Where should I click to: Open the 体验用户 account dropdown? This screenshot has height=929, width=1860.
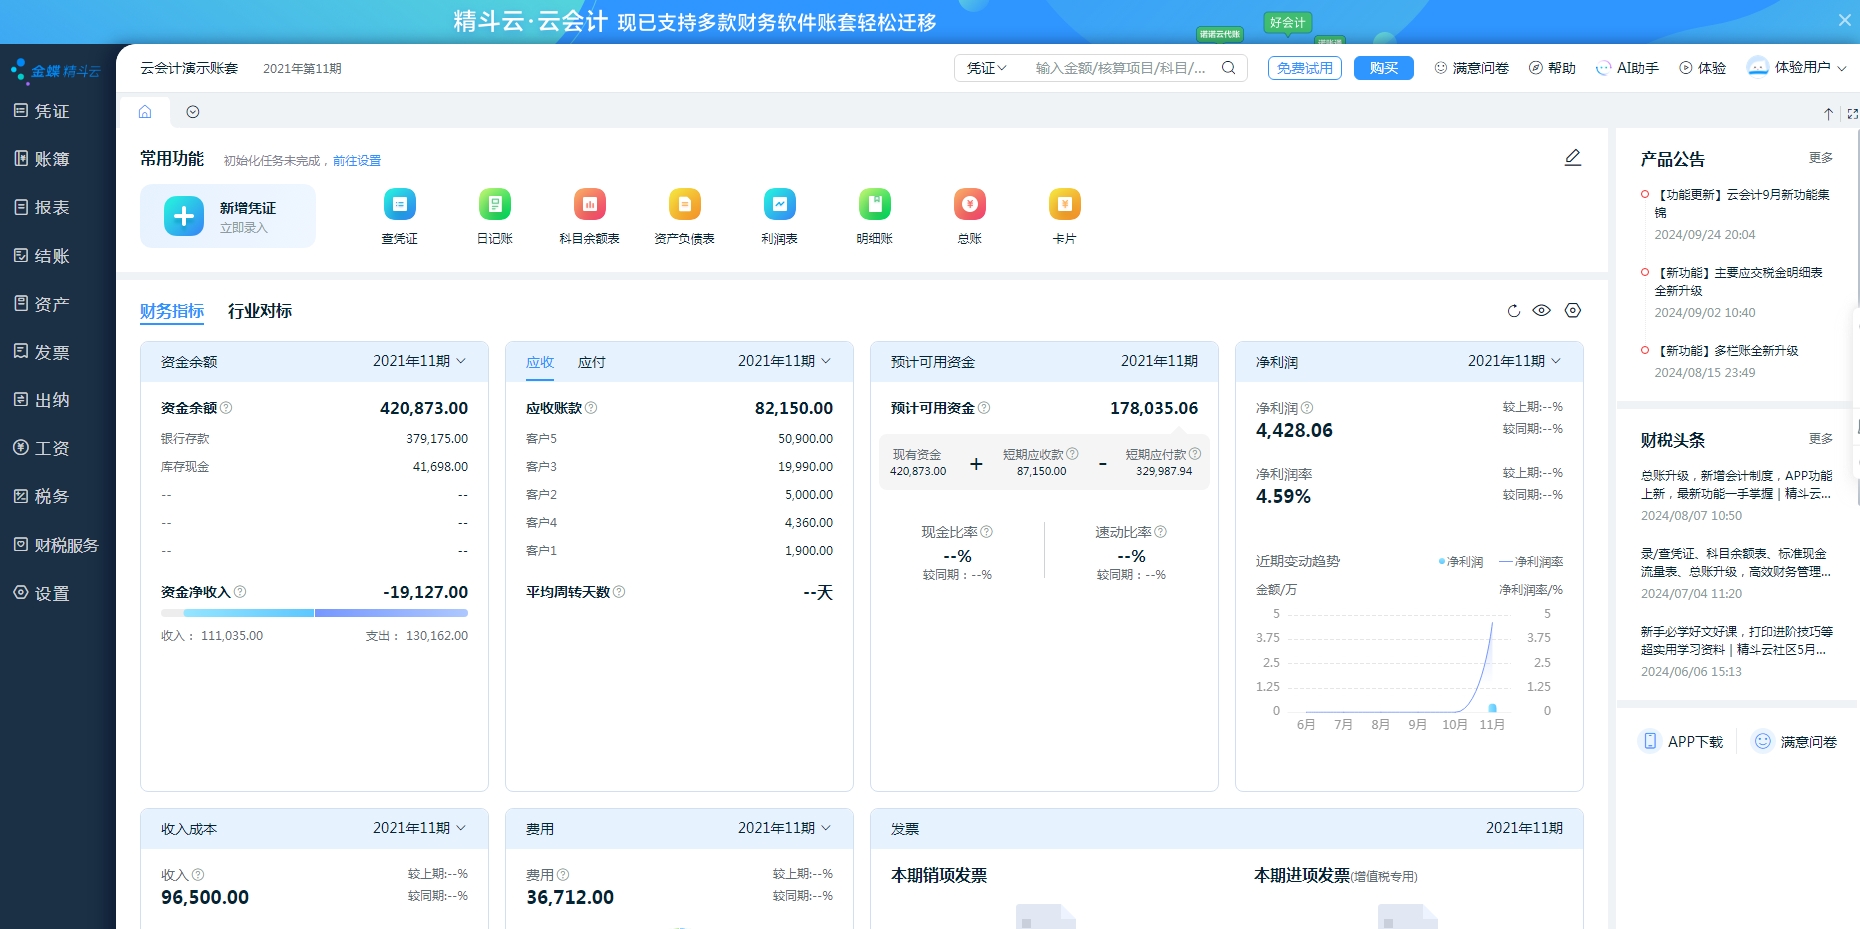[x=1797, y=68]
